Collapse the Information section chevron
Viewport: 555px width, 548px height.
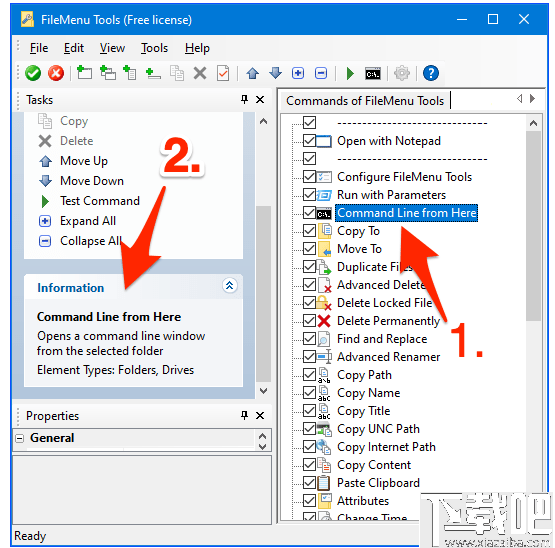(x=229, y=285)
